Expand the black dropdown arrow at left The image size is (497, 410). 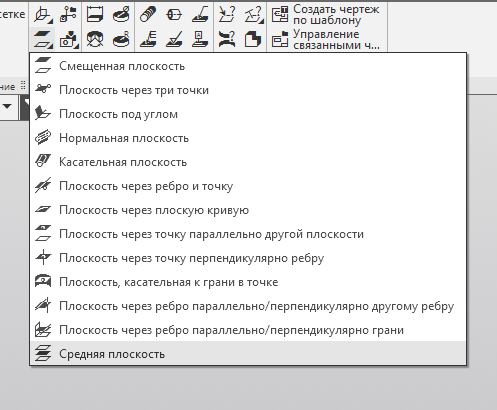tap(7, 106)
